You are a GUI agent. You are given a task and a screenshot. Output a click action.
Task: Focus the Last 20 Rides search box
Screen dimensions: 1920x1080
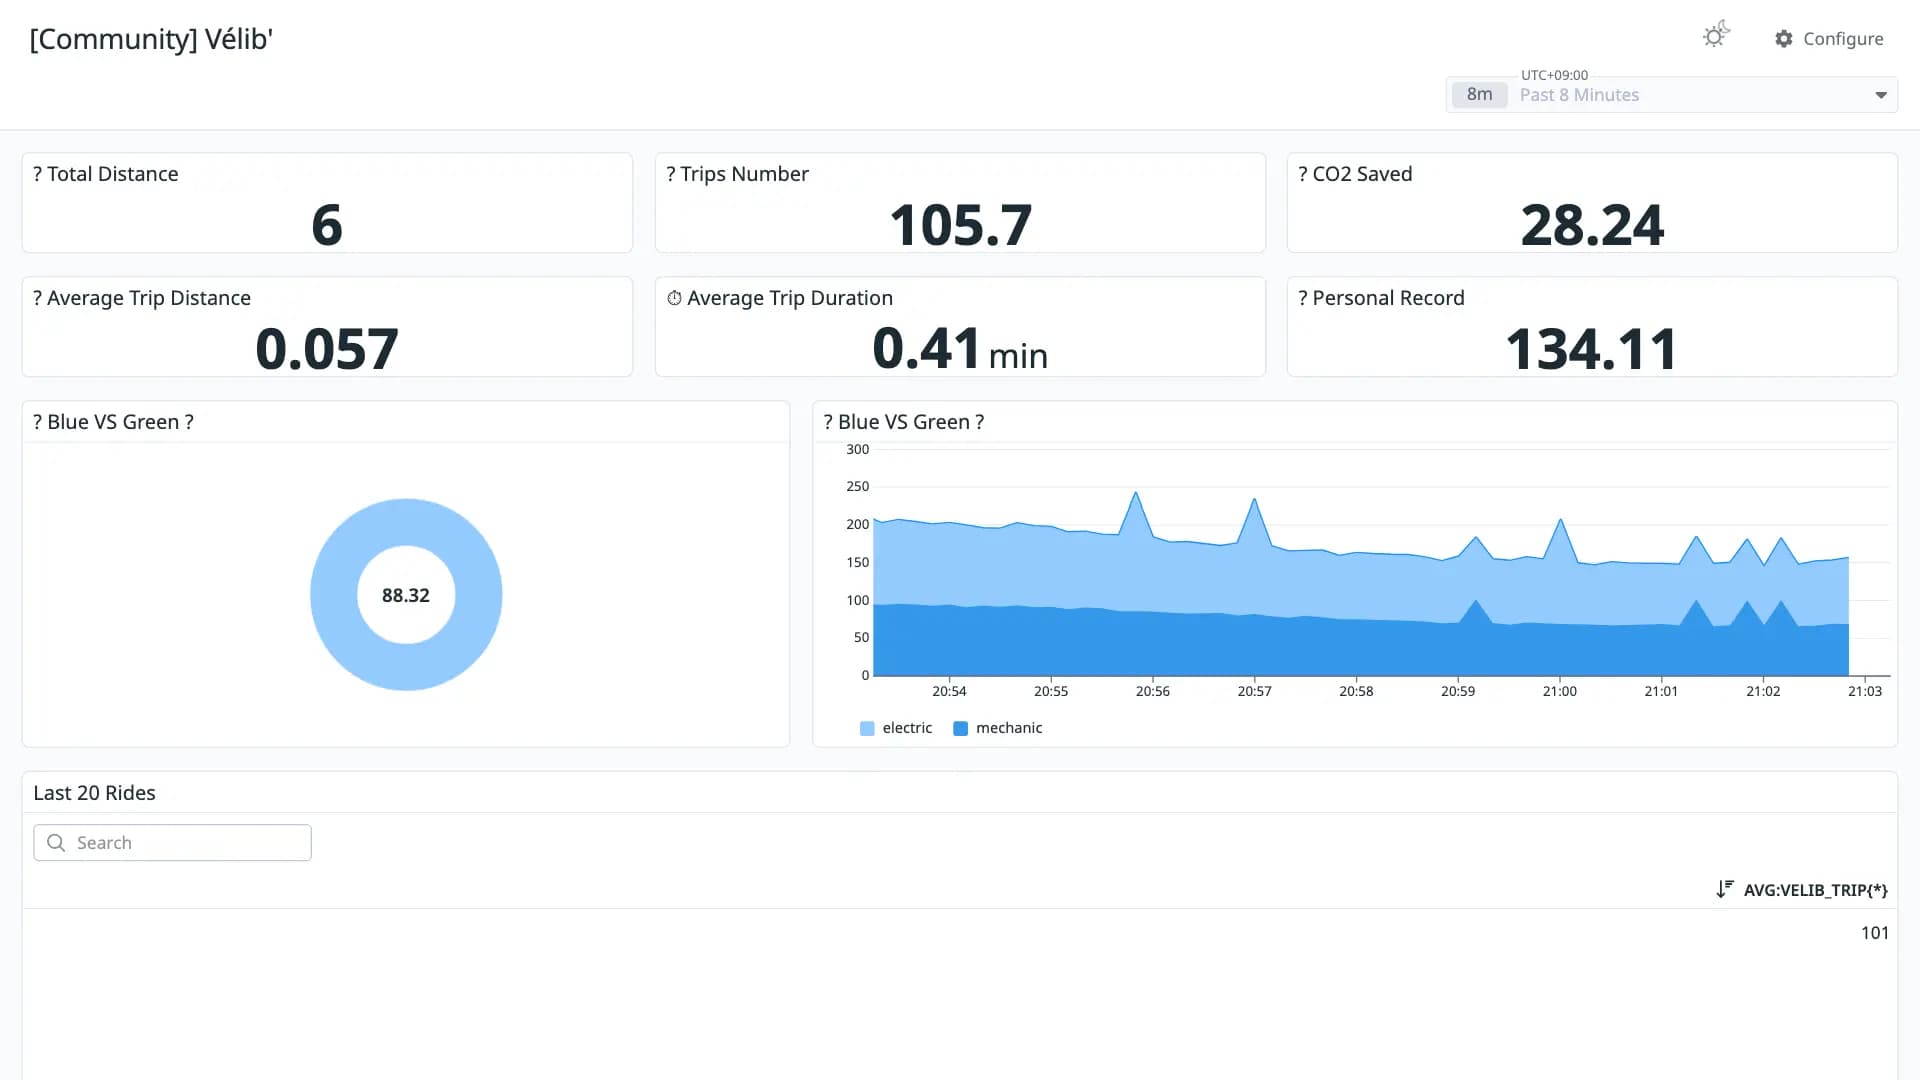tap(172, 843)
